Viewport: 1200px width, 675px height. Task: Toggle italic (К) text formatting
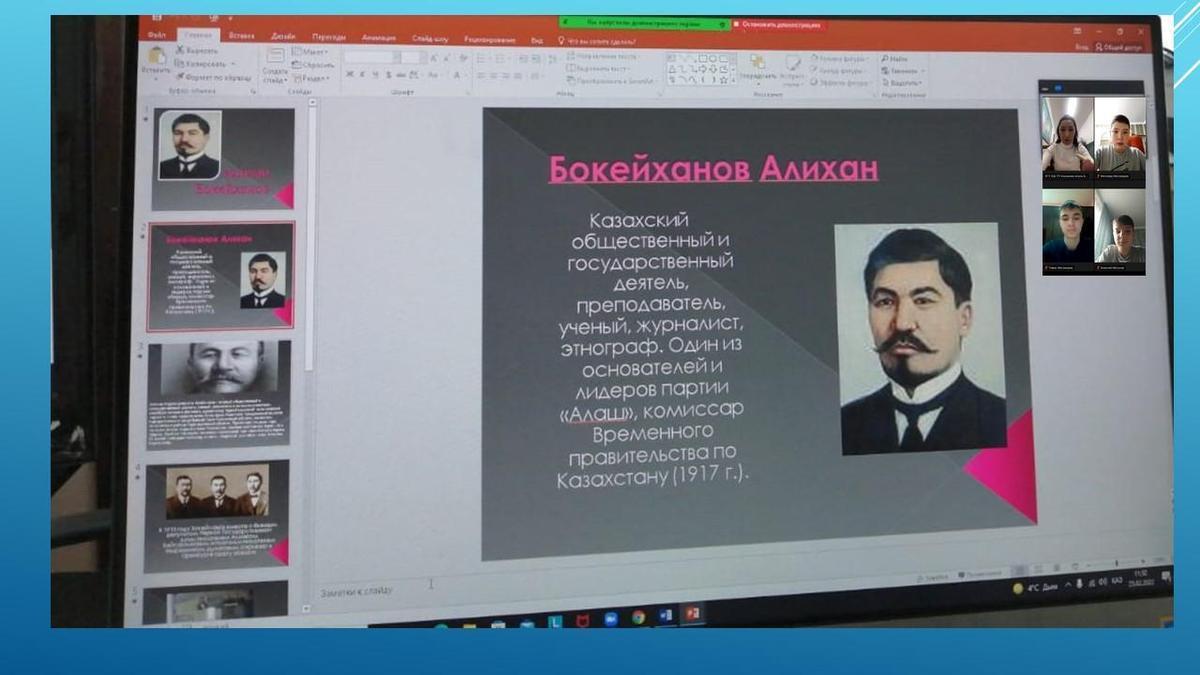click(364, 75)
